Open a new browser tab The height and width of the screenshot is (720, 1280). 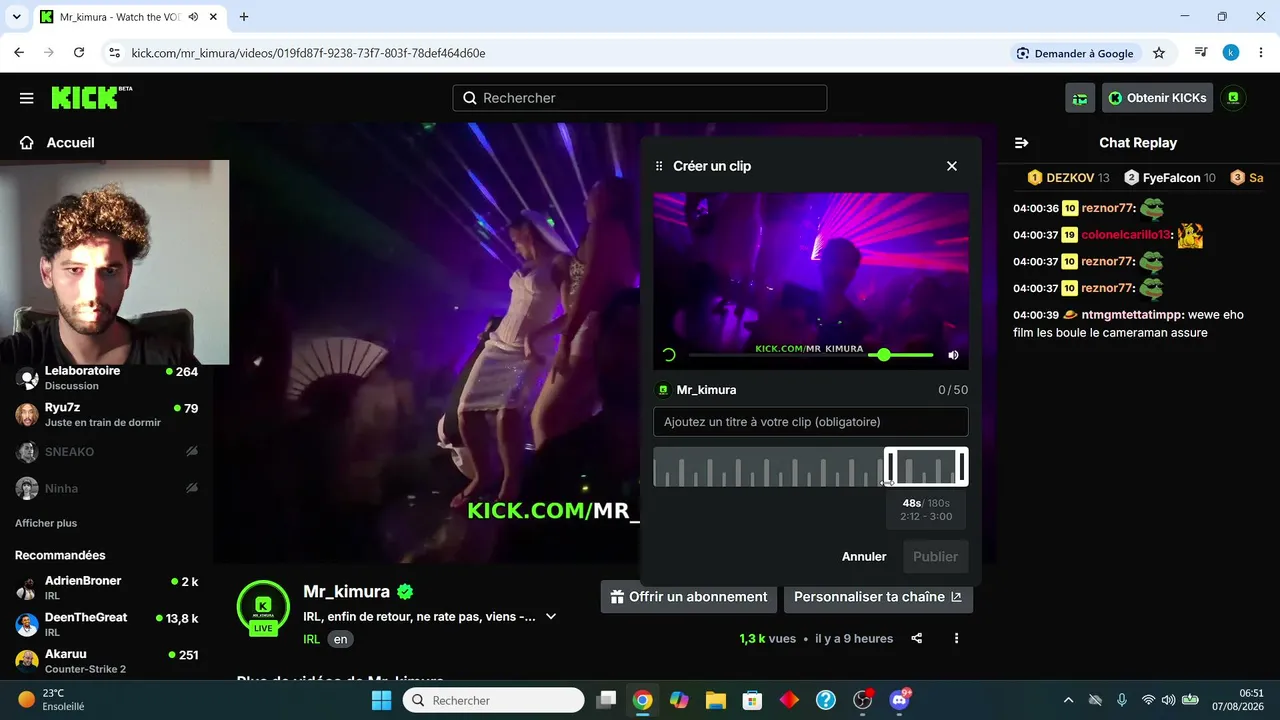click(244, 17)
